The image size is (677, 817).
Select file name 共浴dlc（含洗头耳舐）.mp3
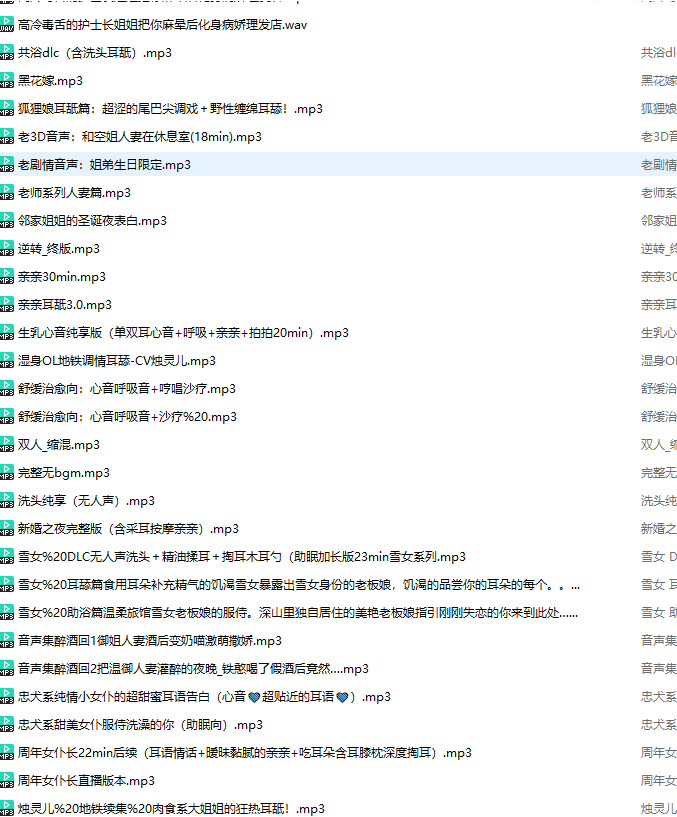(95, 53)
